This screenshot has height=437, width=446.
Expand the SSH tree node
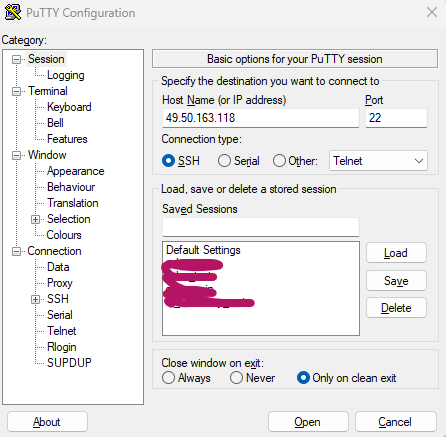35,299
